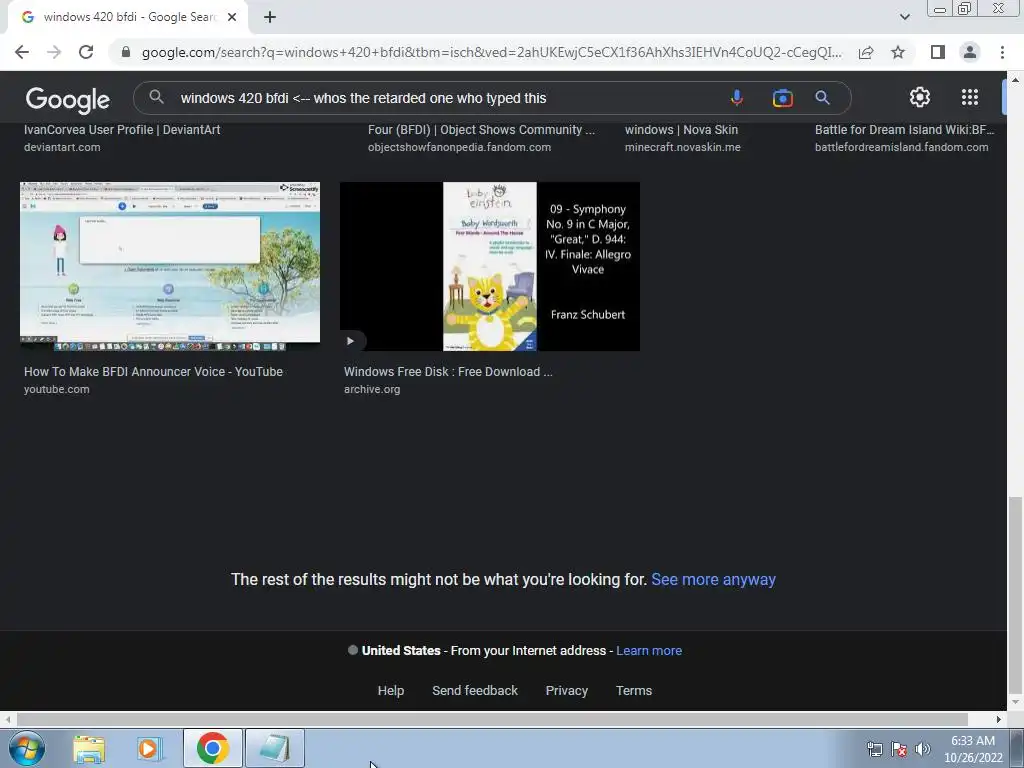1024x768 pixels.
Task: Open Windows Explorer from the taskbar
Action: (89, 748)
